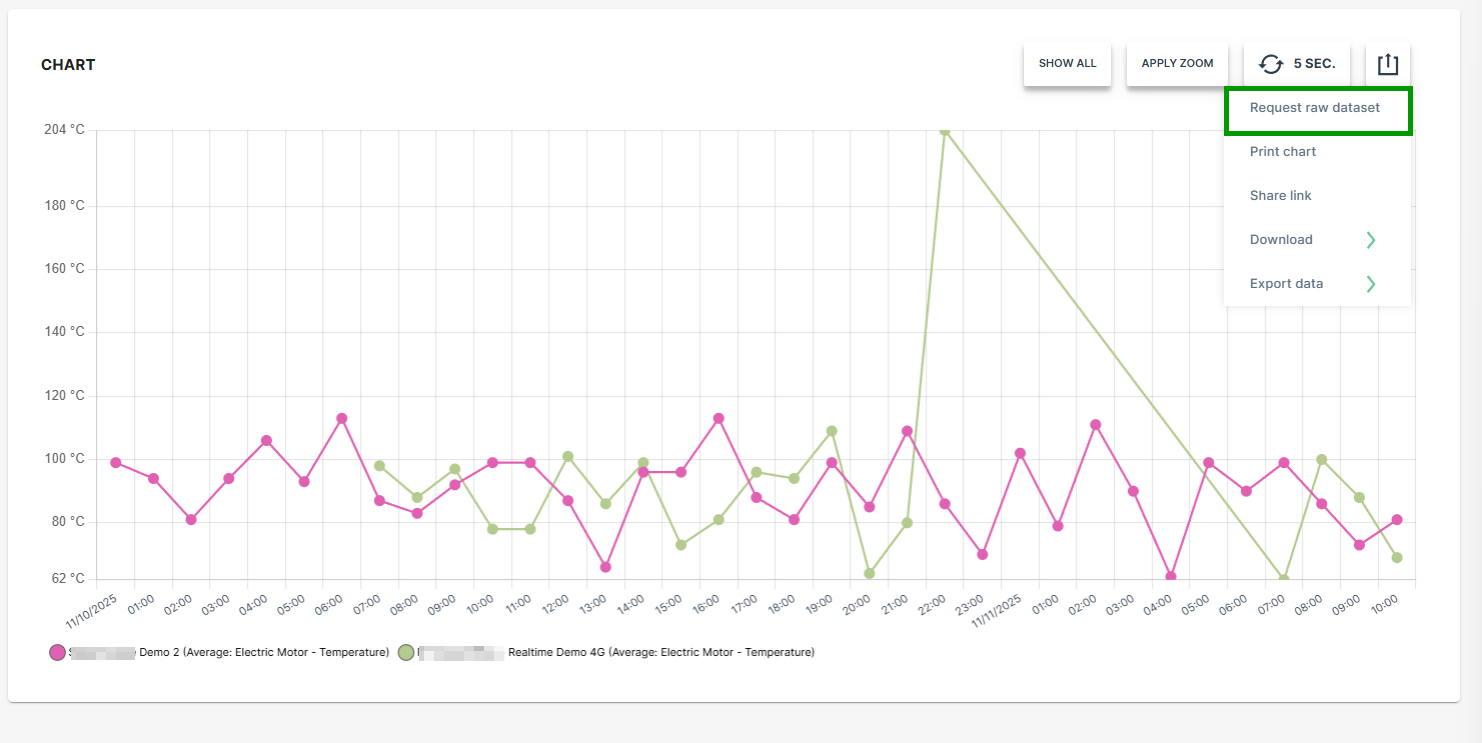Viewport: 1482px width, 743px height.
Task: Choose Print chart in the export menu
Action: tap(1283, 152)
